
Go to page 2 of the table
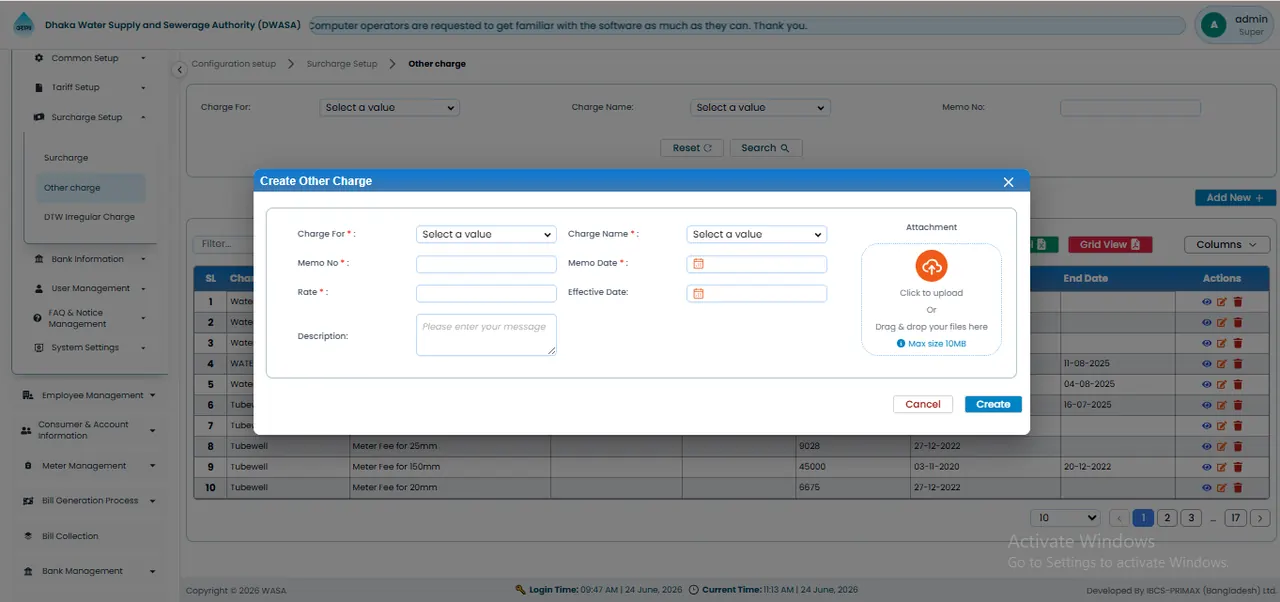tap(1166, 518)
